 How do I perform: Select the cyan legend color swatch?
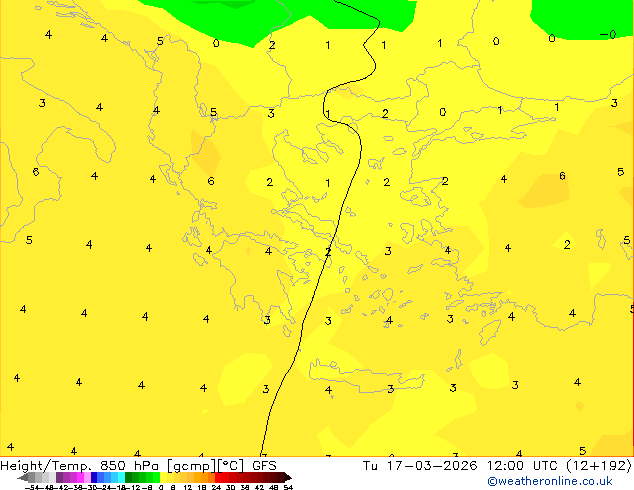click(121, 477)
